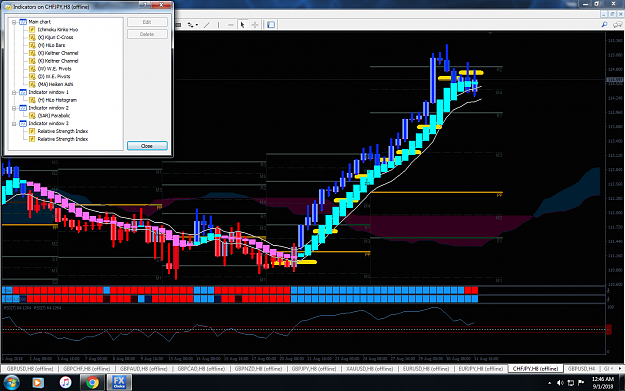Click the volume speaker tray icon

[560, 383]
